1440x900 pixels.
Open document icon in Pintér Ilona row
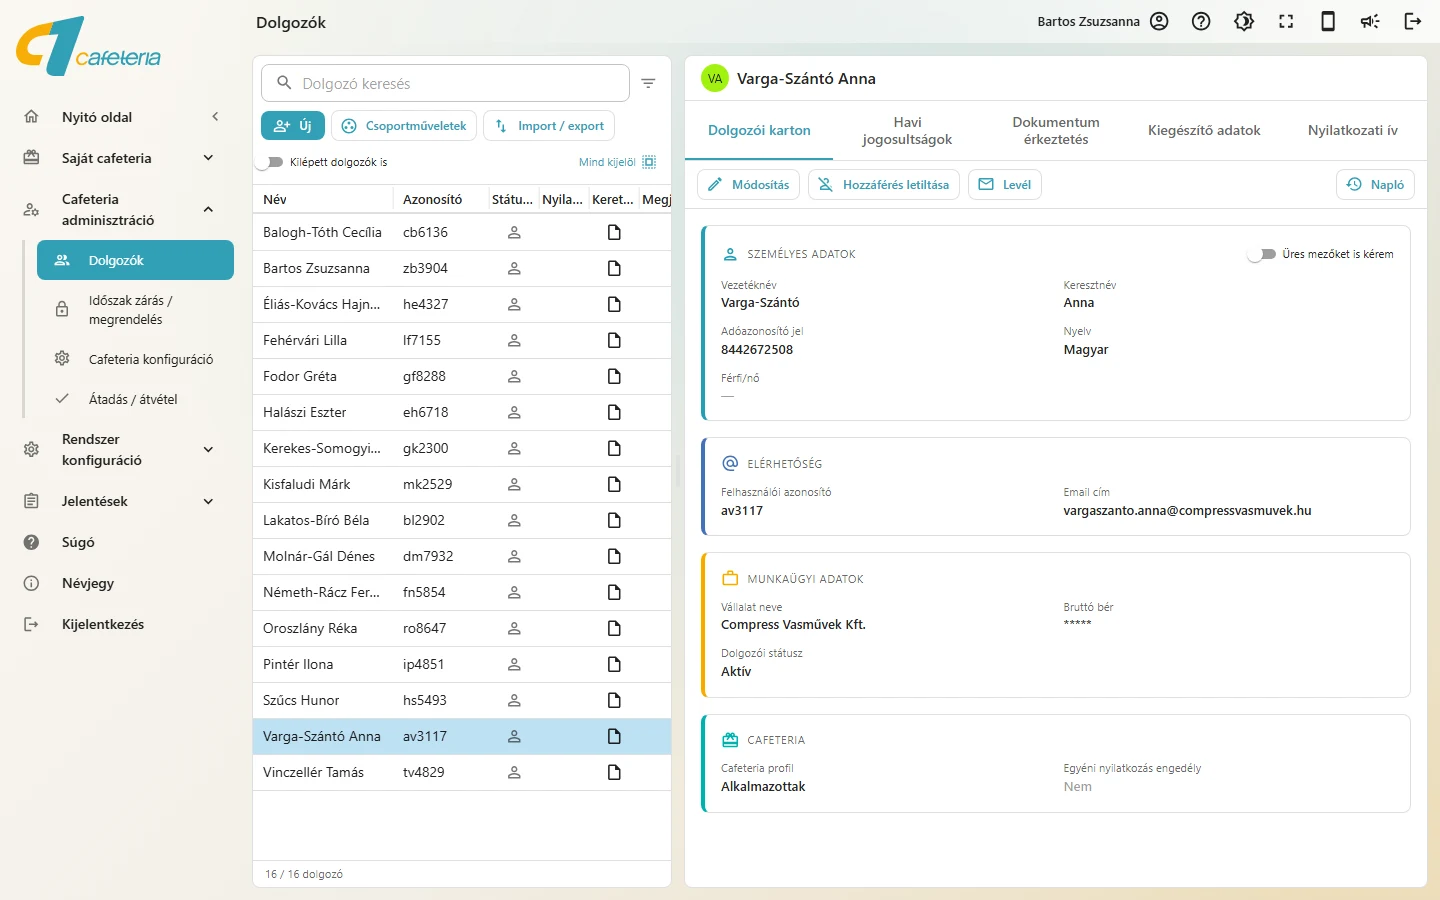coord(614,664)
